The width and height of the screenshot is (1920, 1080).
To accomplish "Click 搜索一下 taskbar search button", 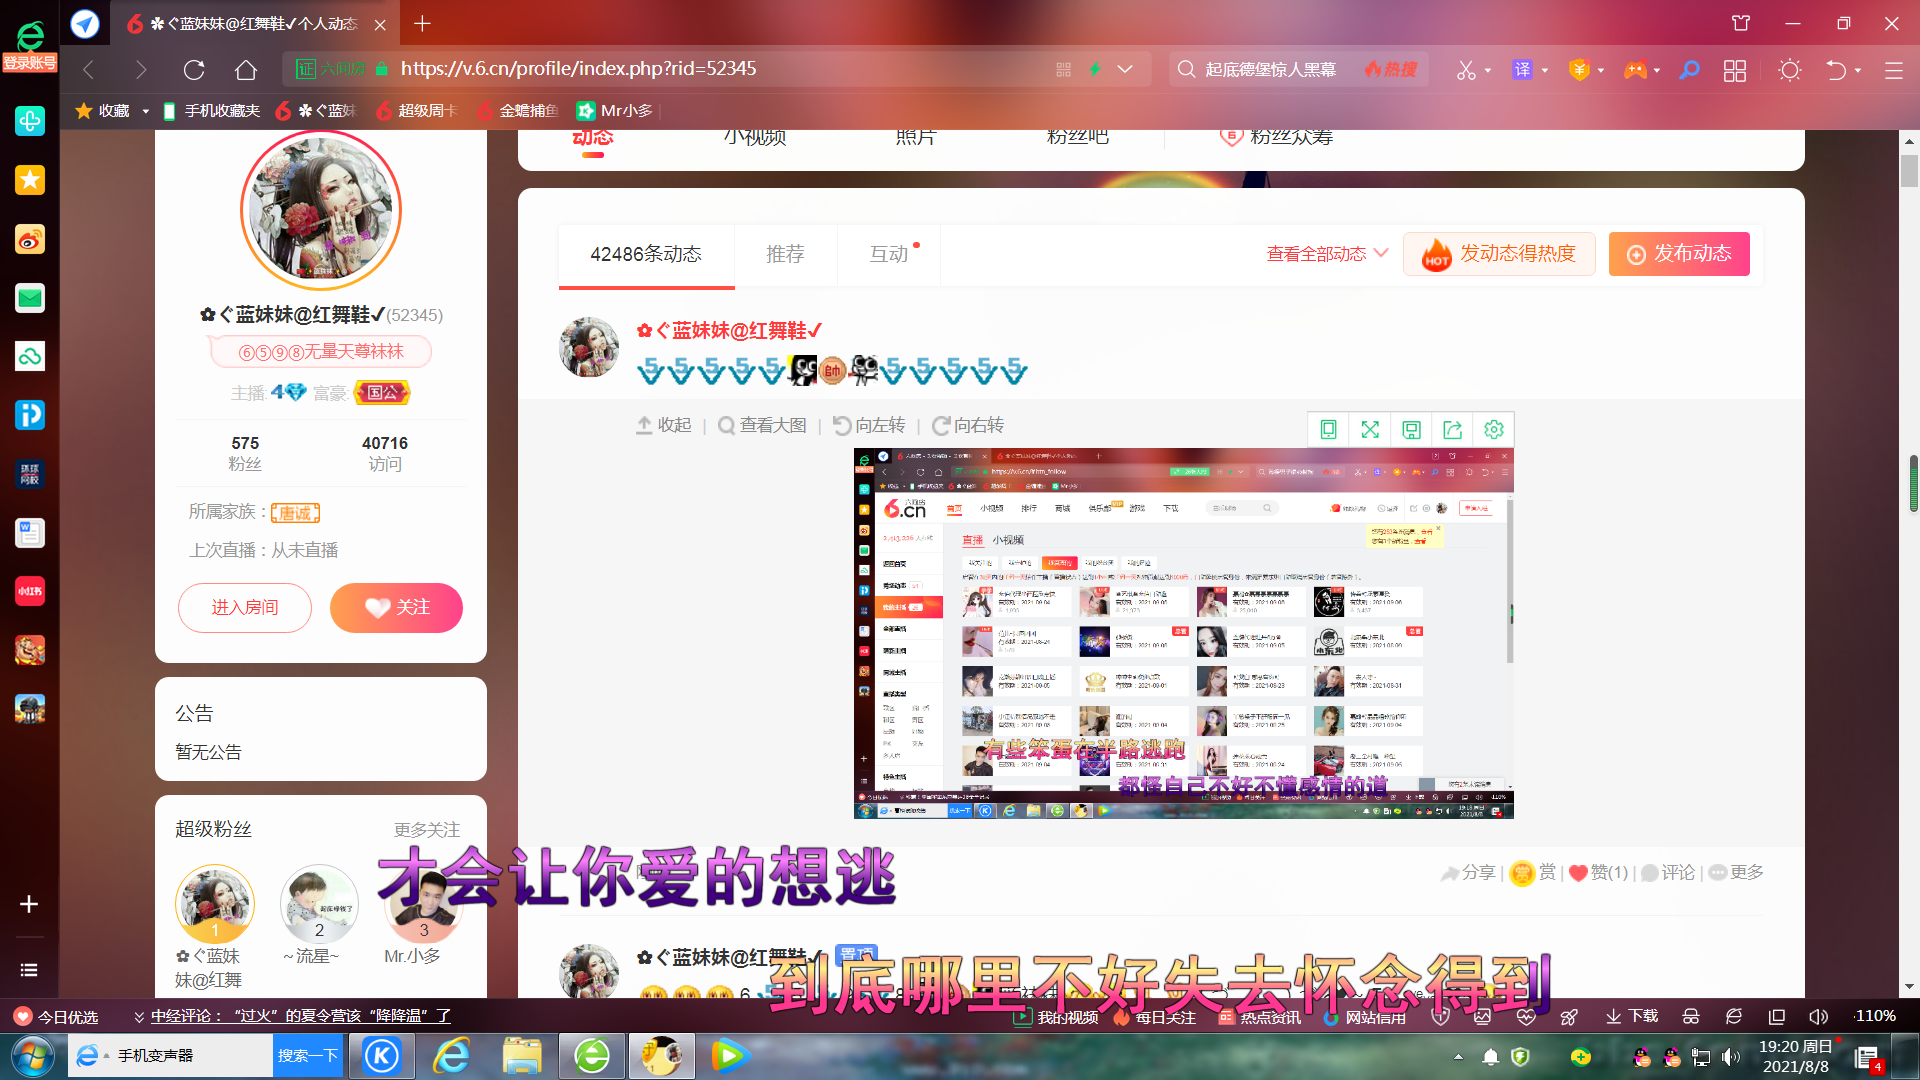I will tap(308, 1055).
